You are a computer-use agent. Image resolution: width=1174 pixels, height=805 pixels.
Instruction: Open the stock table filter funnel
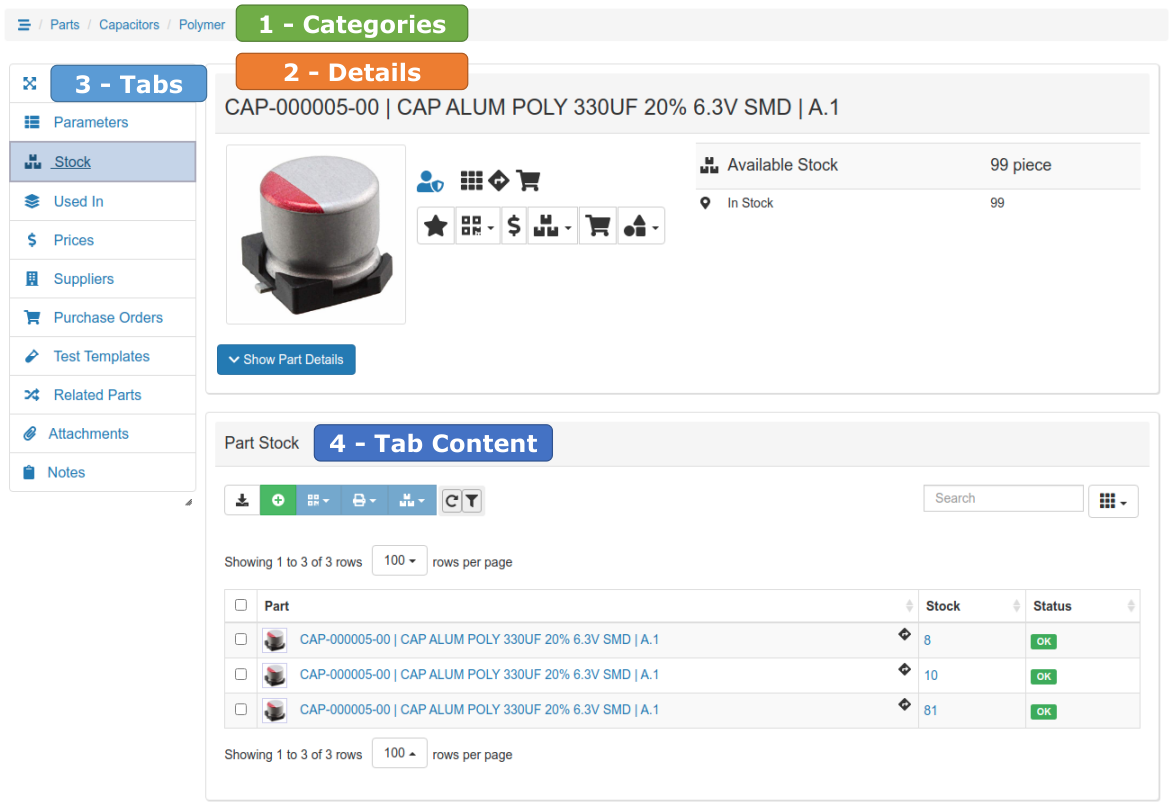472,500
